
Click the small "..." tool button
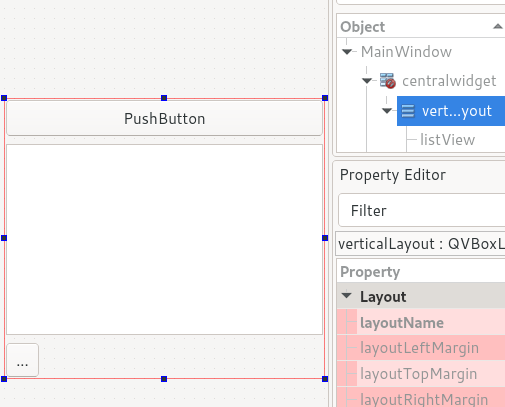(x=23, y=360)
